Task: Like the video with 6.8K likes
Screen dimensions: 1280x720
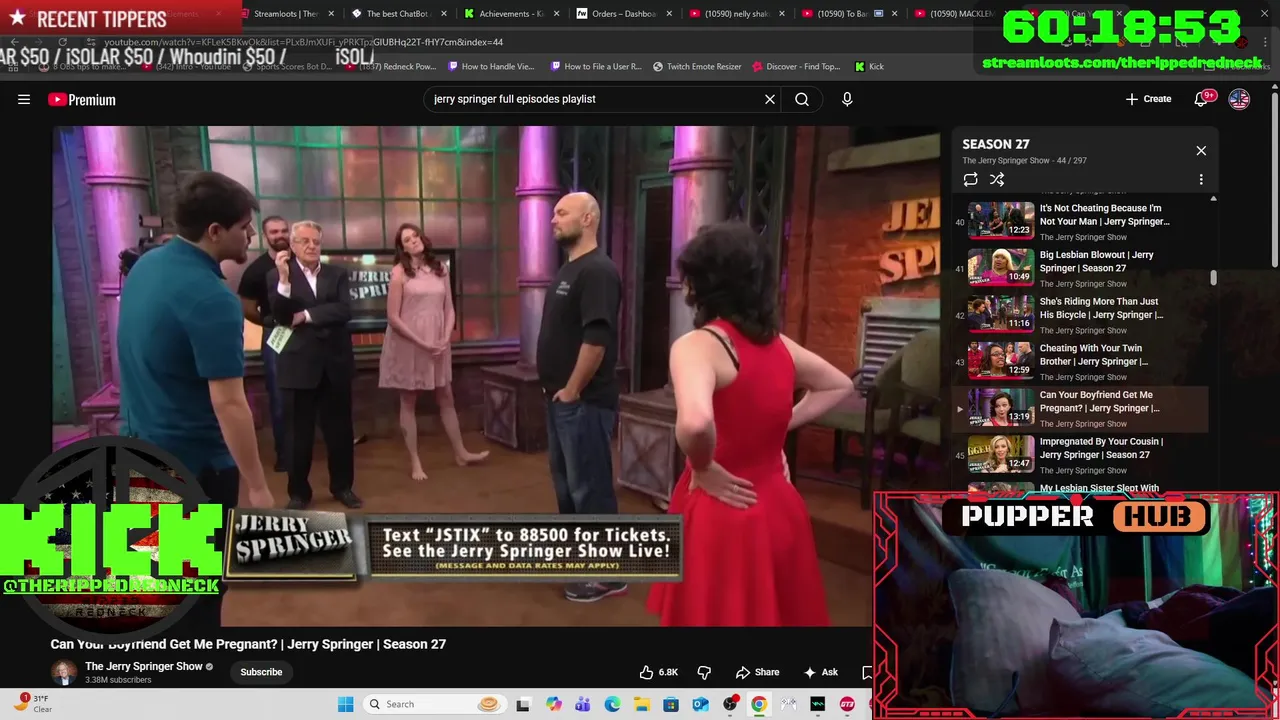Action: pyautogui.click(x=659, y=672)
